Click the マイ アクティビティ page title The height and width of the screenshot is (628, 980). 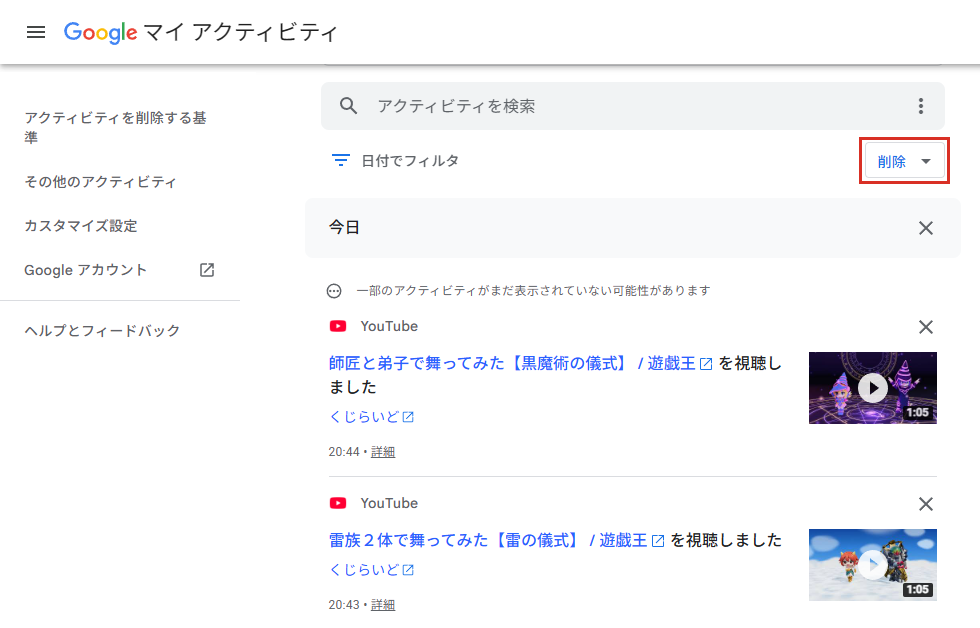241,32
